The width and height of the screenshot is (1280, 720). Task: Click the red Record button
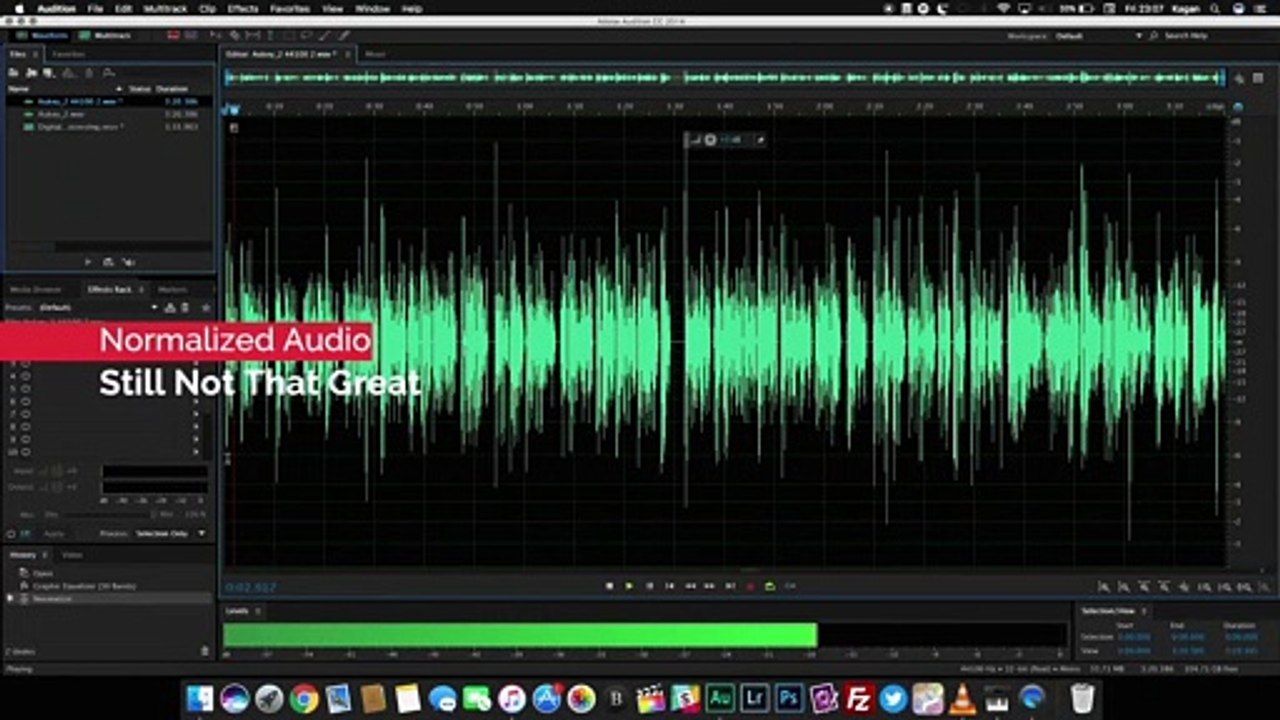[750, 585]
